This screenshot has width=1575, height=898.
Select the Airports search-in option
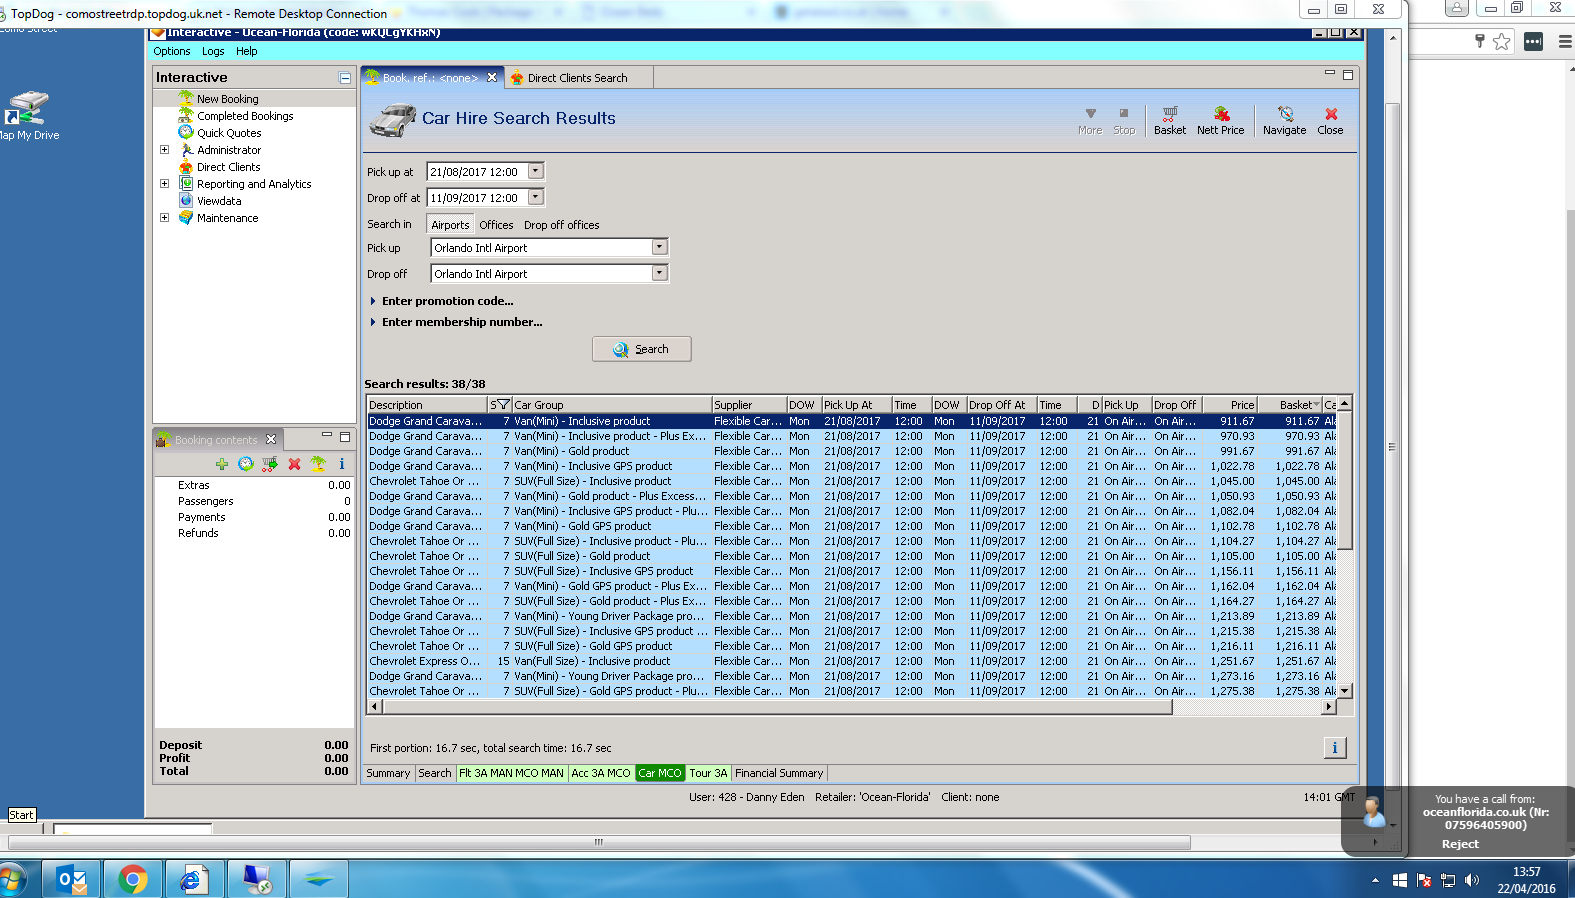[x=450, y=225]
